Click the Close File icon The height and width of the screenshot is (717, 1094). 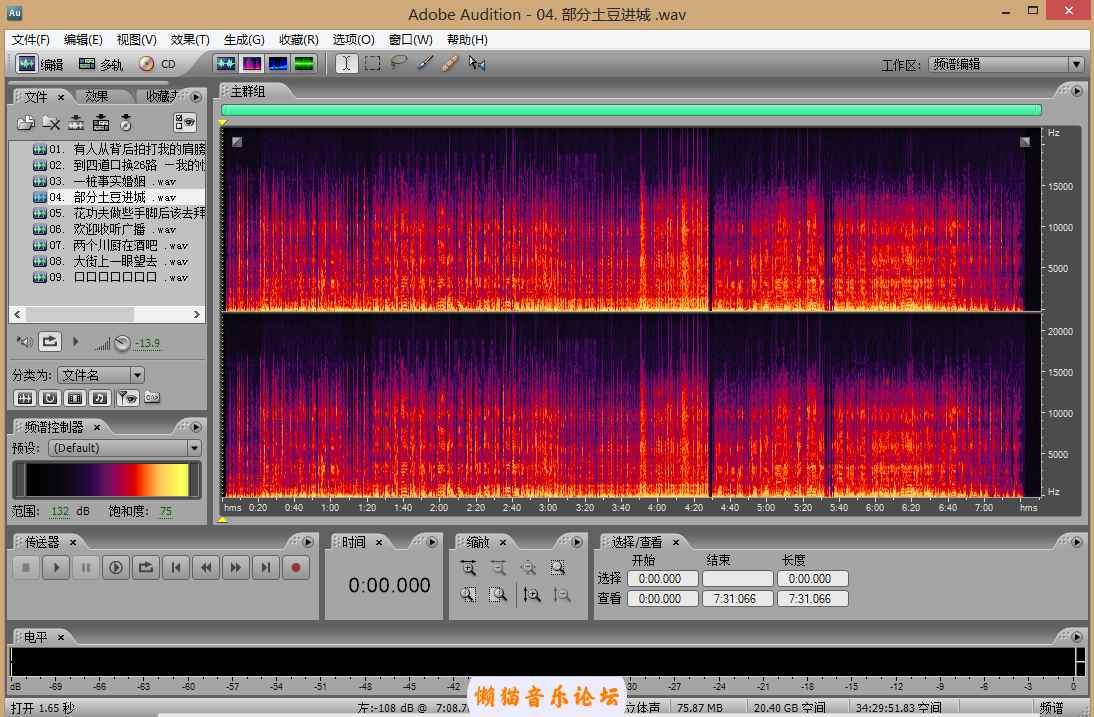51,123
